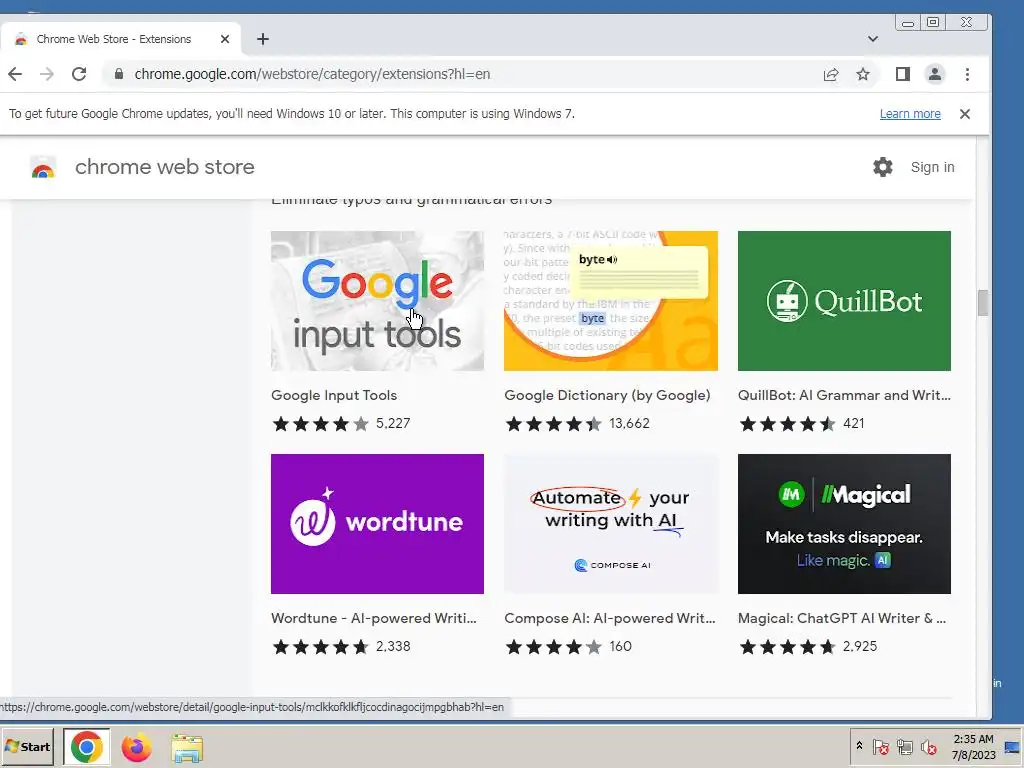Open QuillBot extension thumbnail
The image size is (1024, 768).
844,301
